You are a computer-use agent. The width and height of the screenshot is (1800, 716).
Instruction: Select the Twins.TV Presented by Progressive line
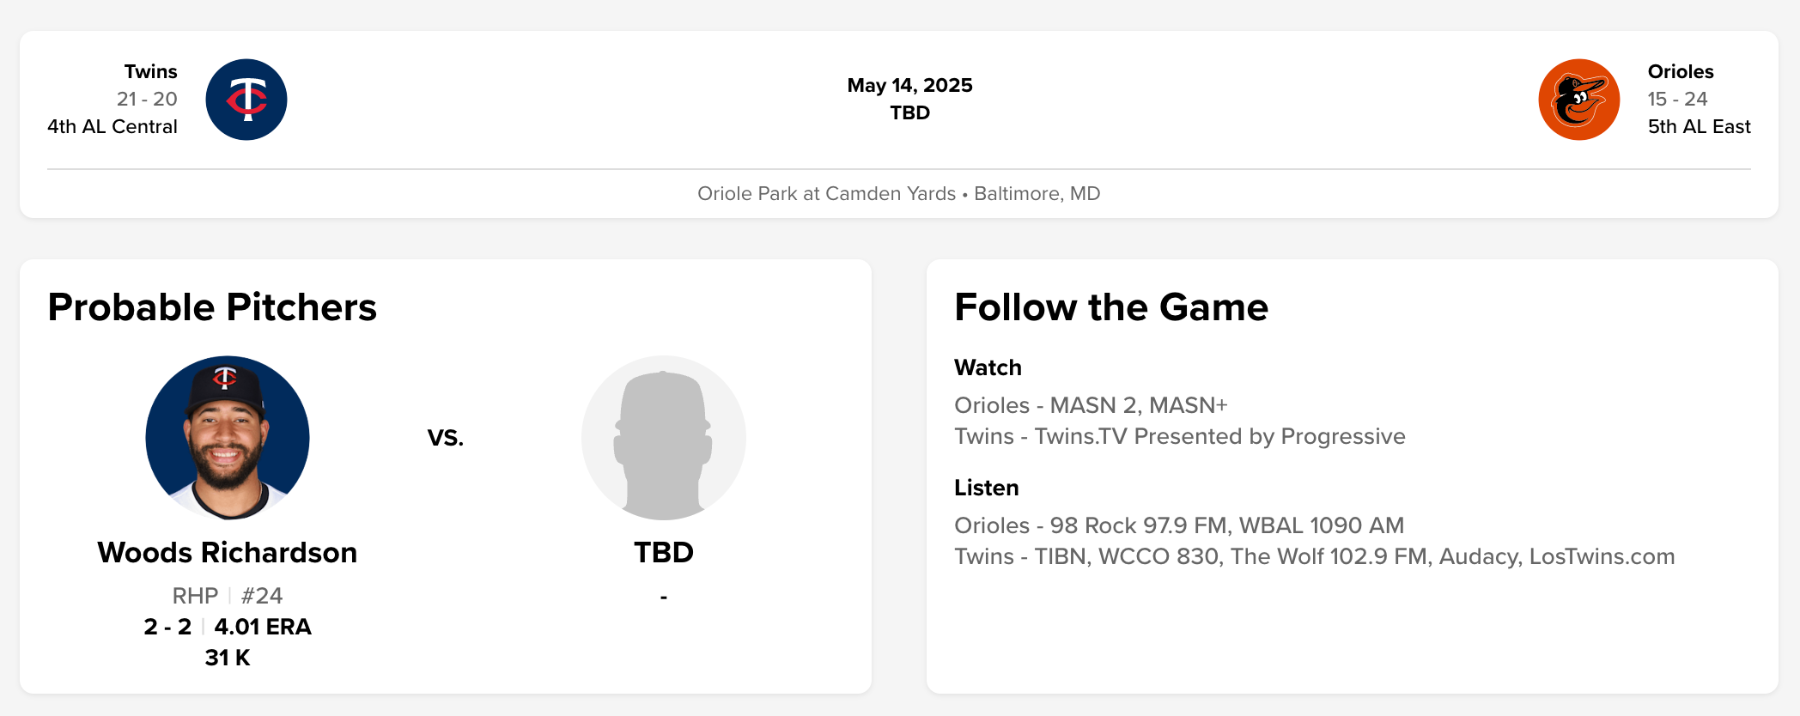click(x=1179, y=437)
